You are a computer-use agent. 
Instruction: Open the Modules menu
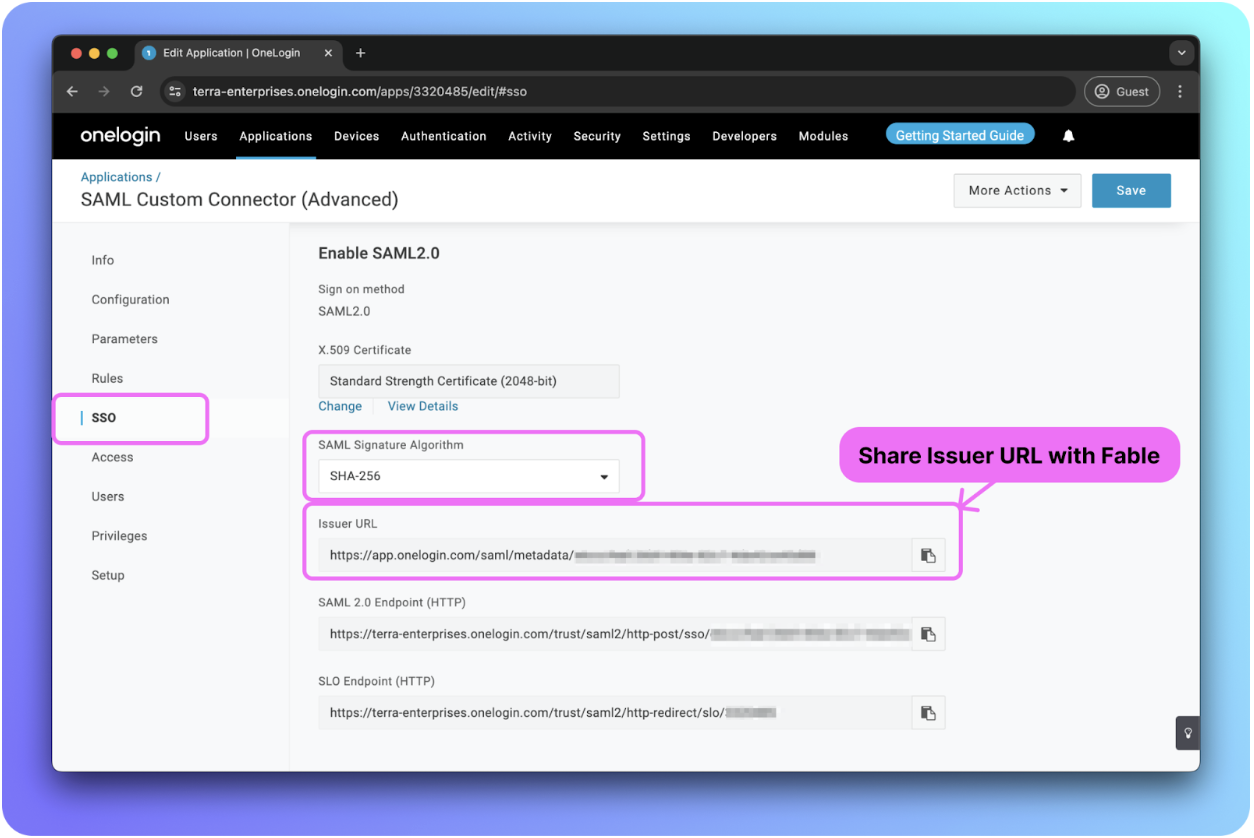[823, 136]
